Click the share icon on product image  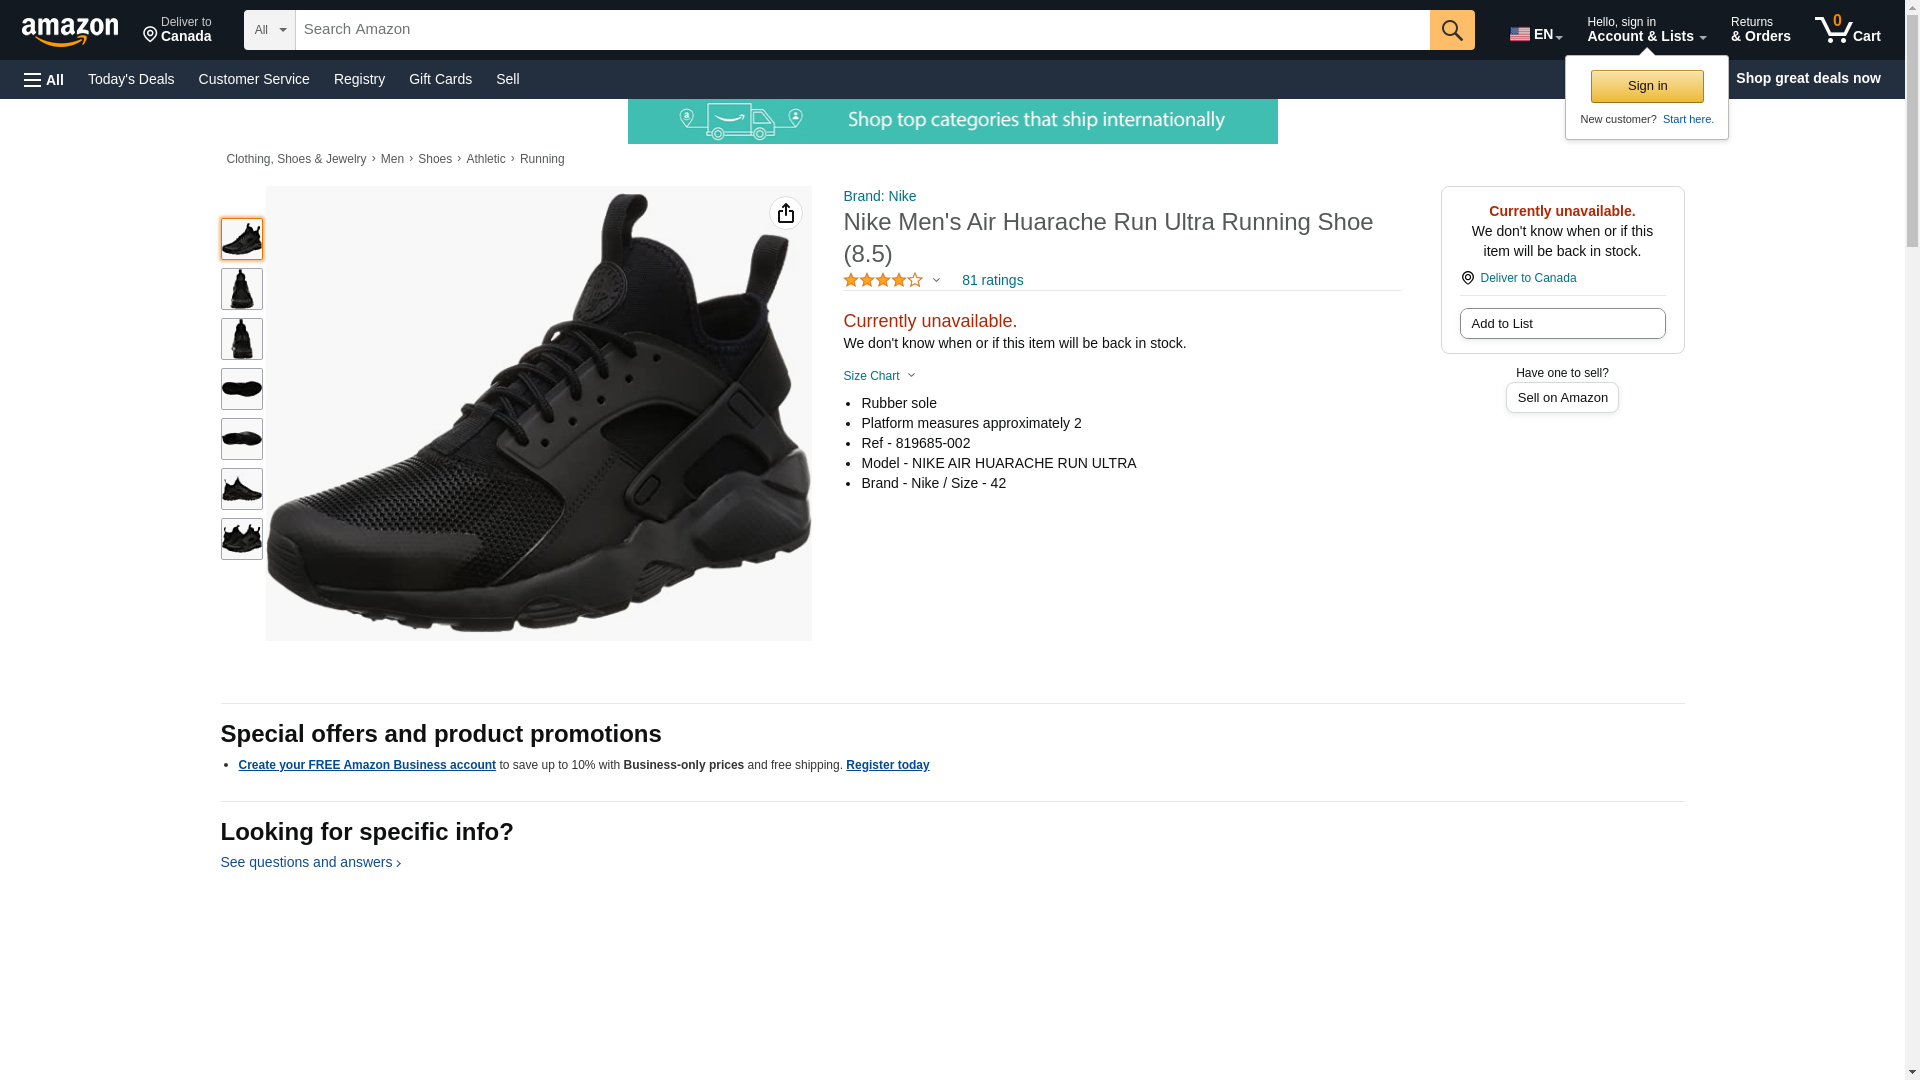coord(786,213)
